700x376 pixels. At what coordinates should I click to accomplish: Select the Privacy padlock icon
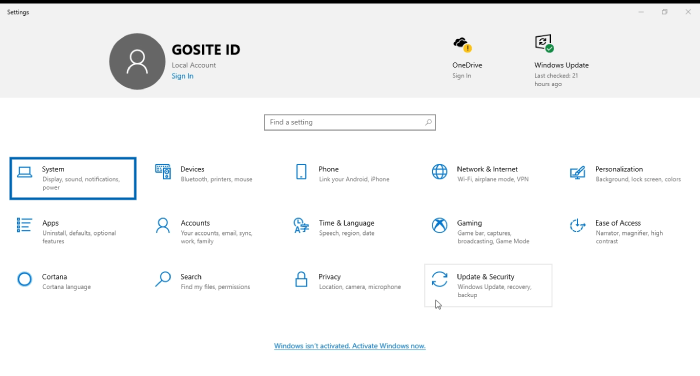point(301,279)
